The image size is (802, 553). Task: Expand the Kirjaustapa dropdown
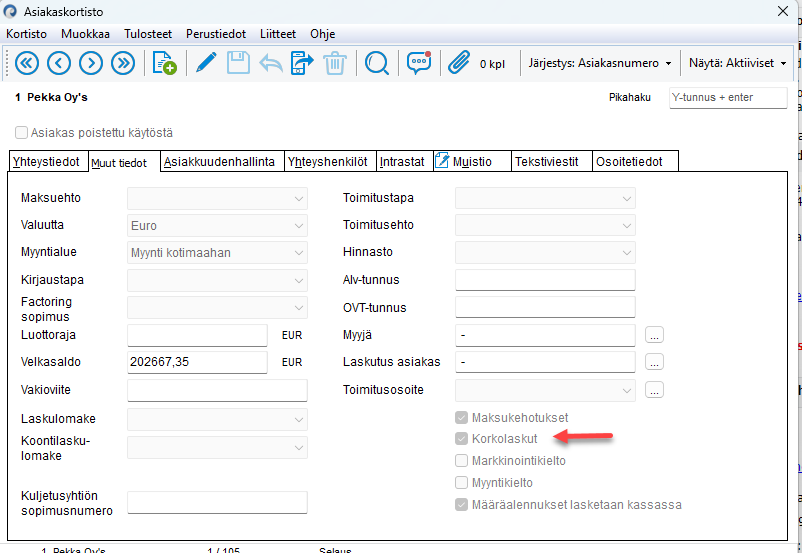(x=217, y=280)
